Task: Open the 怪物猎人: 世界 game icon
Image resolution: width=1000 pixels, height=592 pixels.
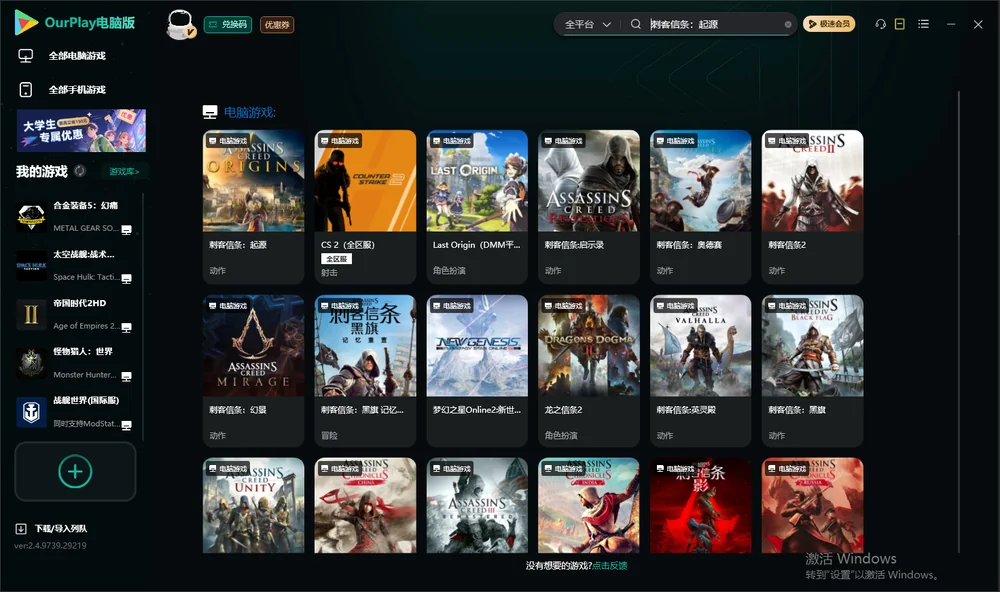Action: point(31,364)
